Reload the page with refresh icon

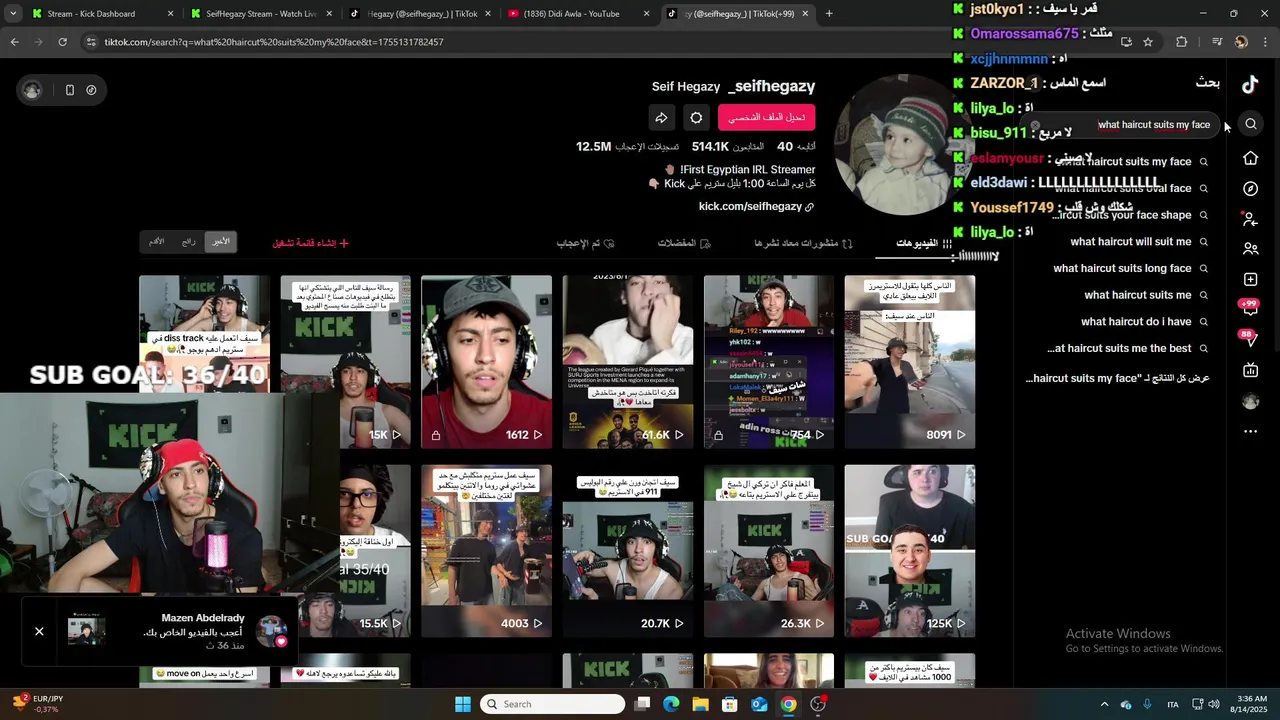pyautogui.click(x=62, y=42)
